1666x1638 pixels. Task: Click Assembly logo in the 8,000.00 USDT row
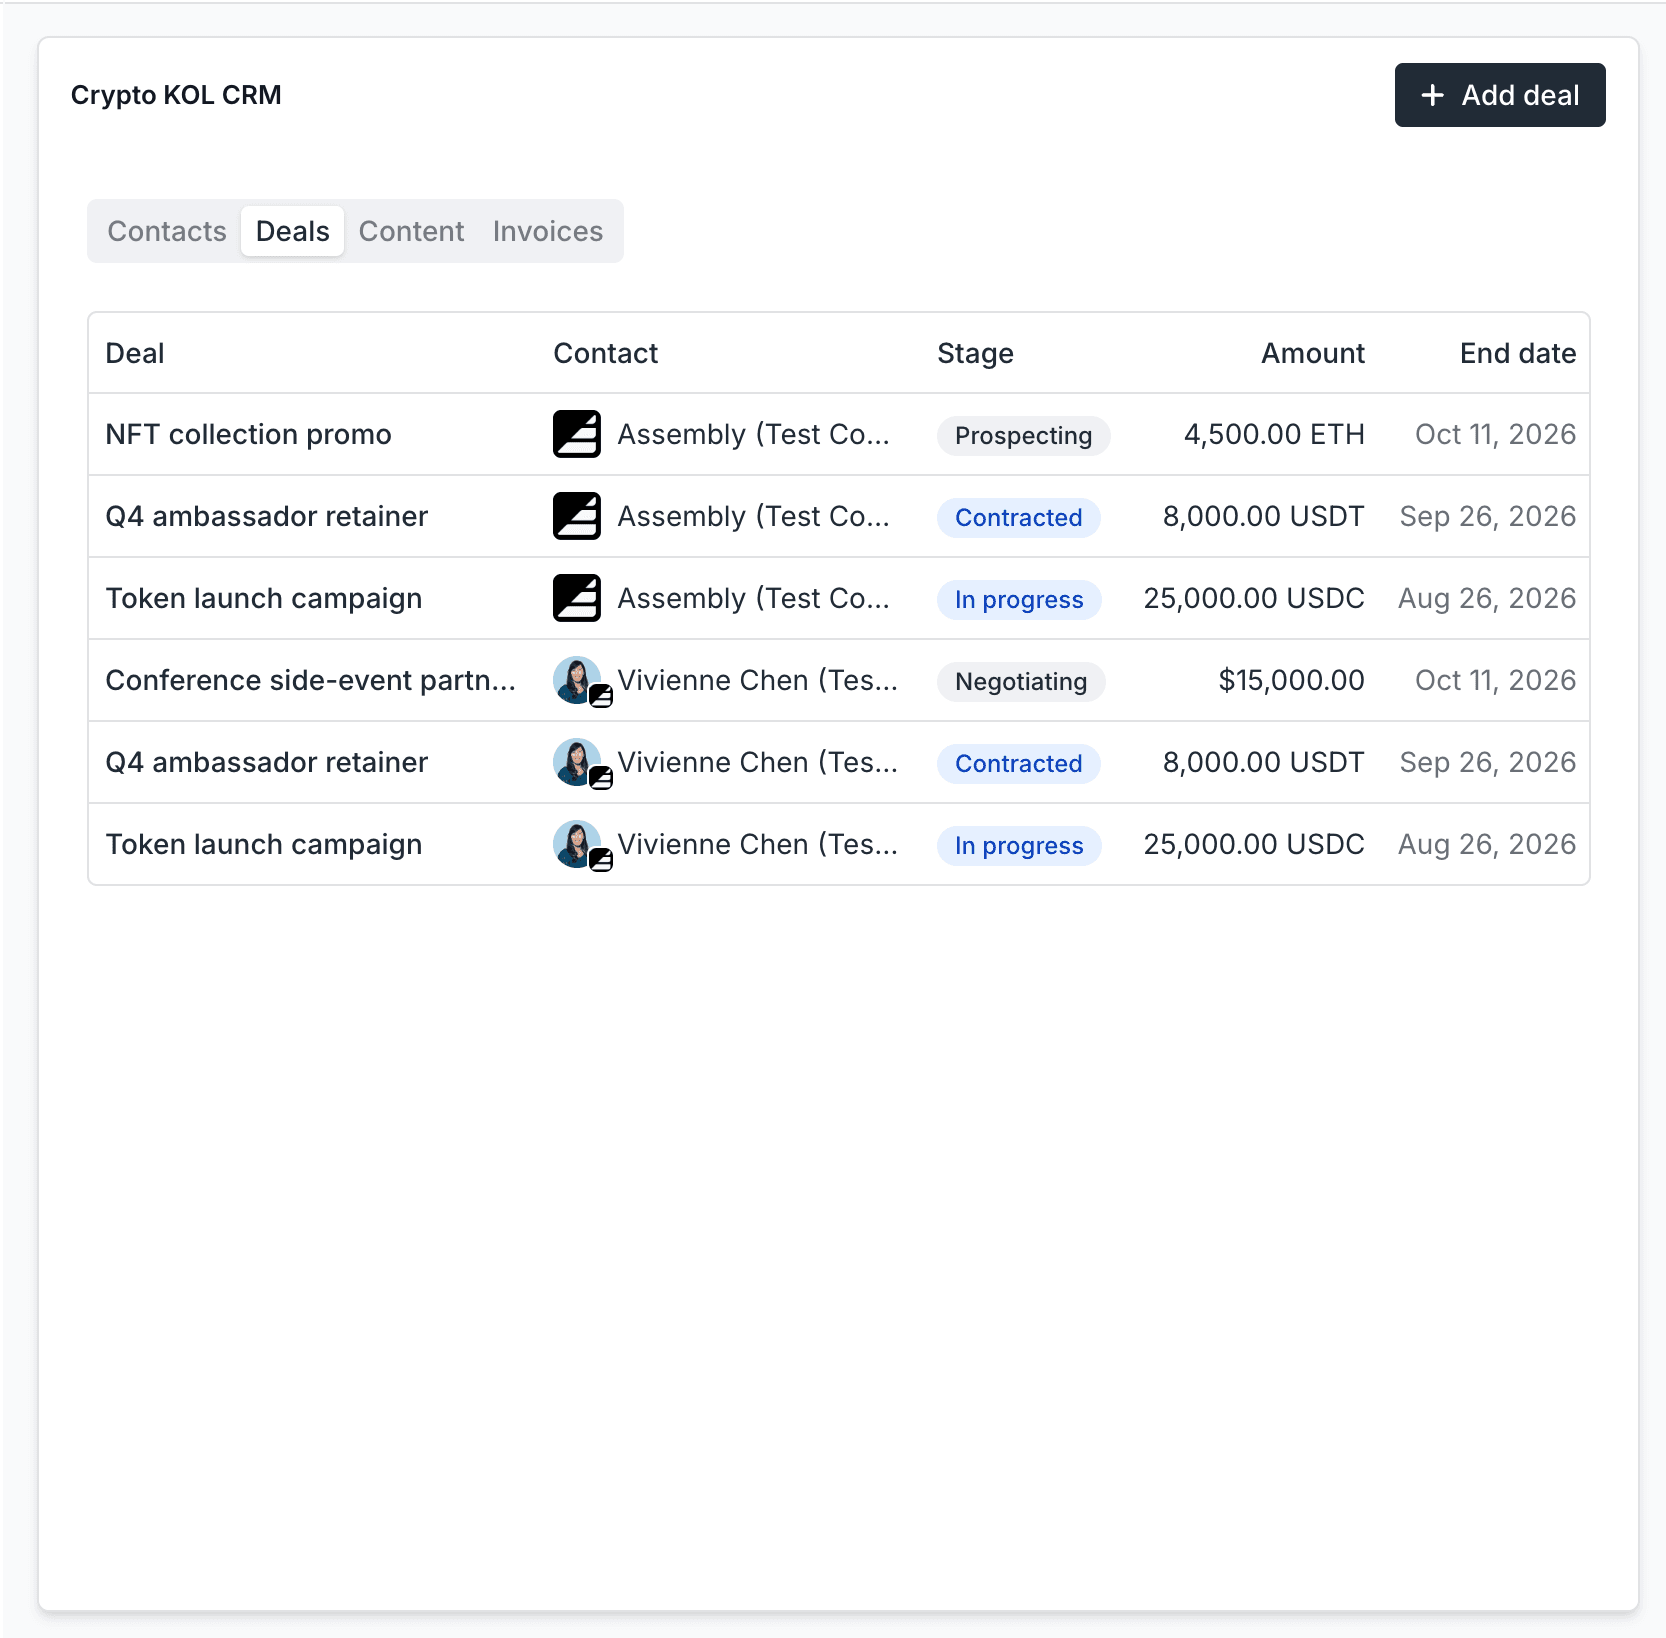pyautogui.click(x=577, y=516)
